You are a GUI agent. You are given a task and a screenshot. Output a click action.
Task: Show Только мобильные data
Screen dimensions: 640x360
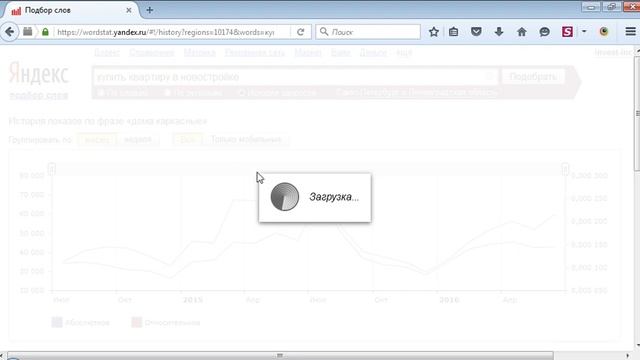coord(246,140)
